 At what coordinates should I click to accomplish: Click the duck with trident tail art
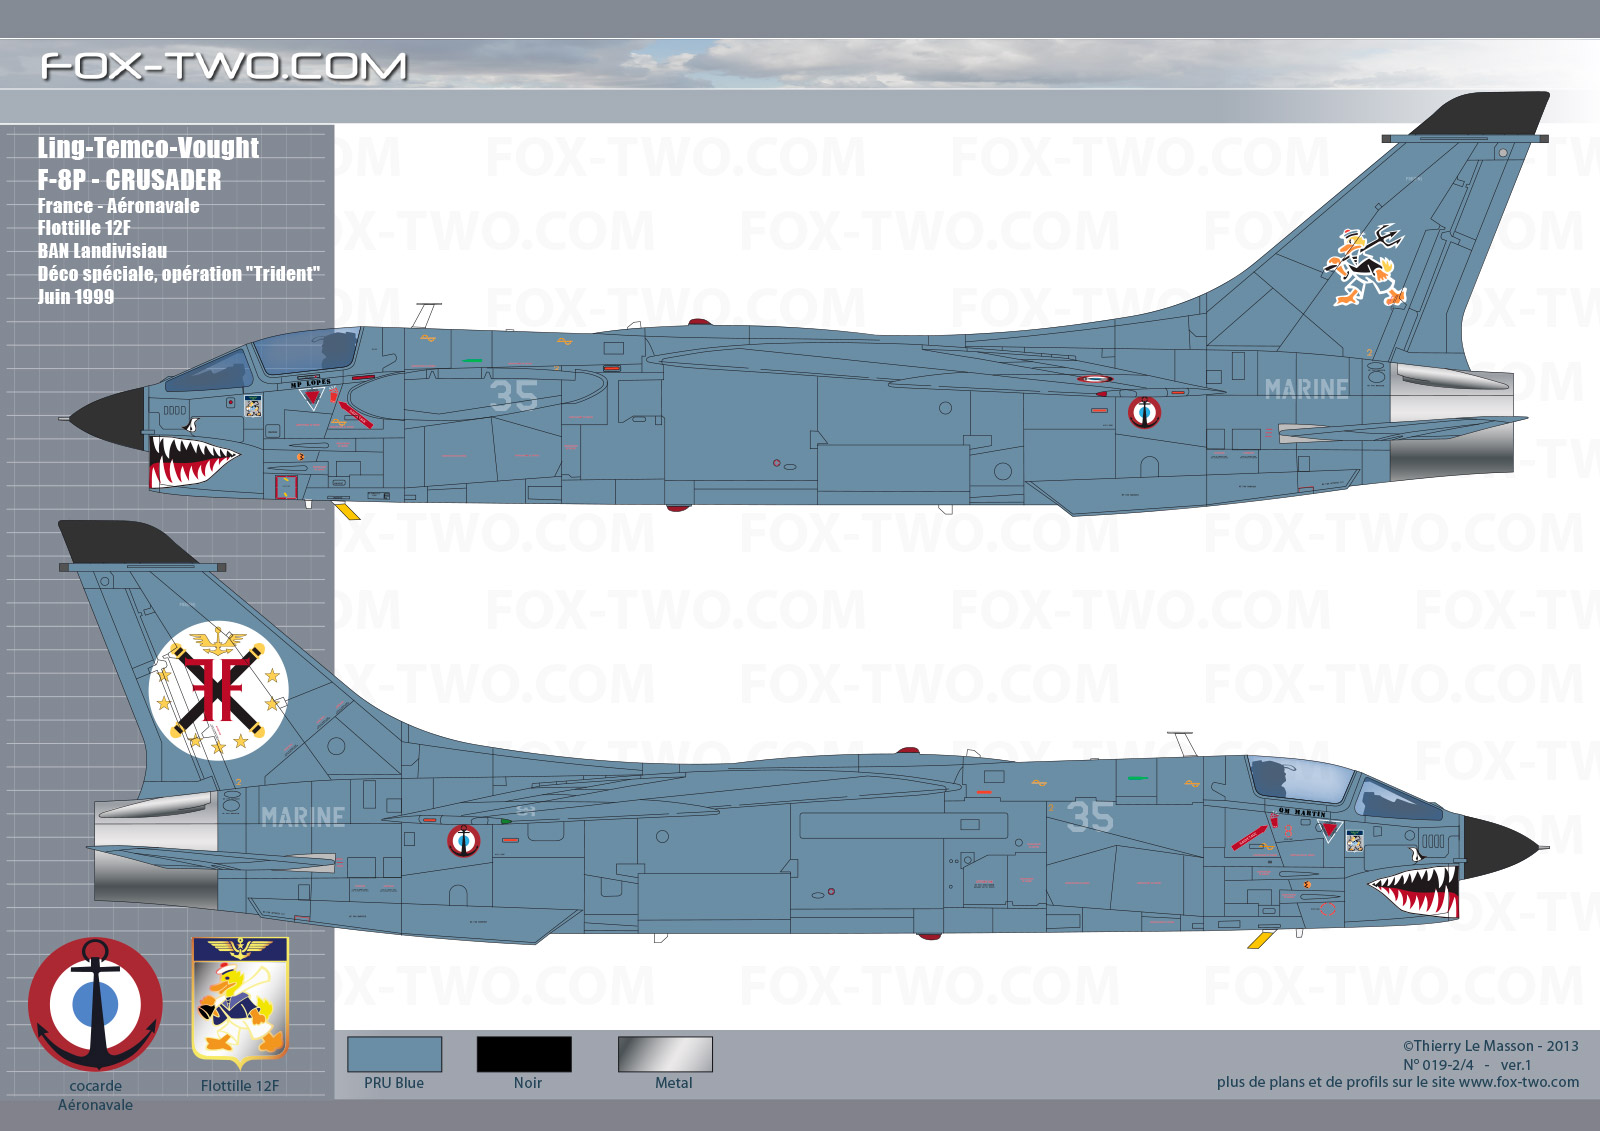(1365, 265)
